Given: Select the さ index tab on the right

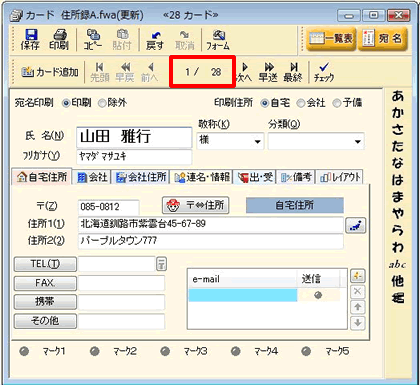Looking at the screenshot, I should tap(398, 130).
